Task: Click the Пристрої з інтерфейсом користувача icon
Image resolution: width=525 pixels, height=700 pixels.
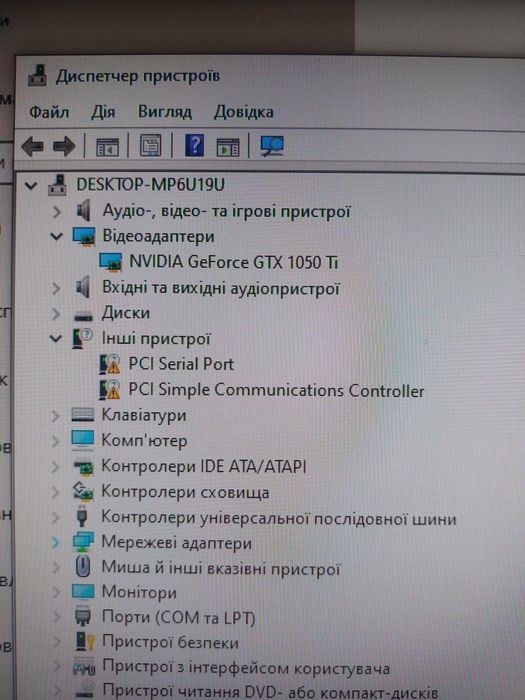Action: pos(83,667)
